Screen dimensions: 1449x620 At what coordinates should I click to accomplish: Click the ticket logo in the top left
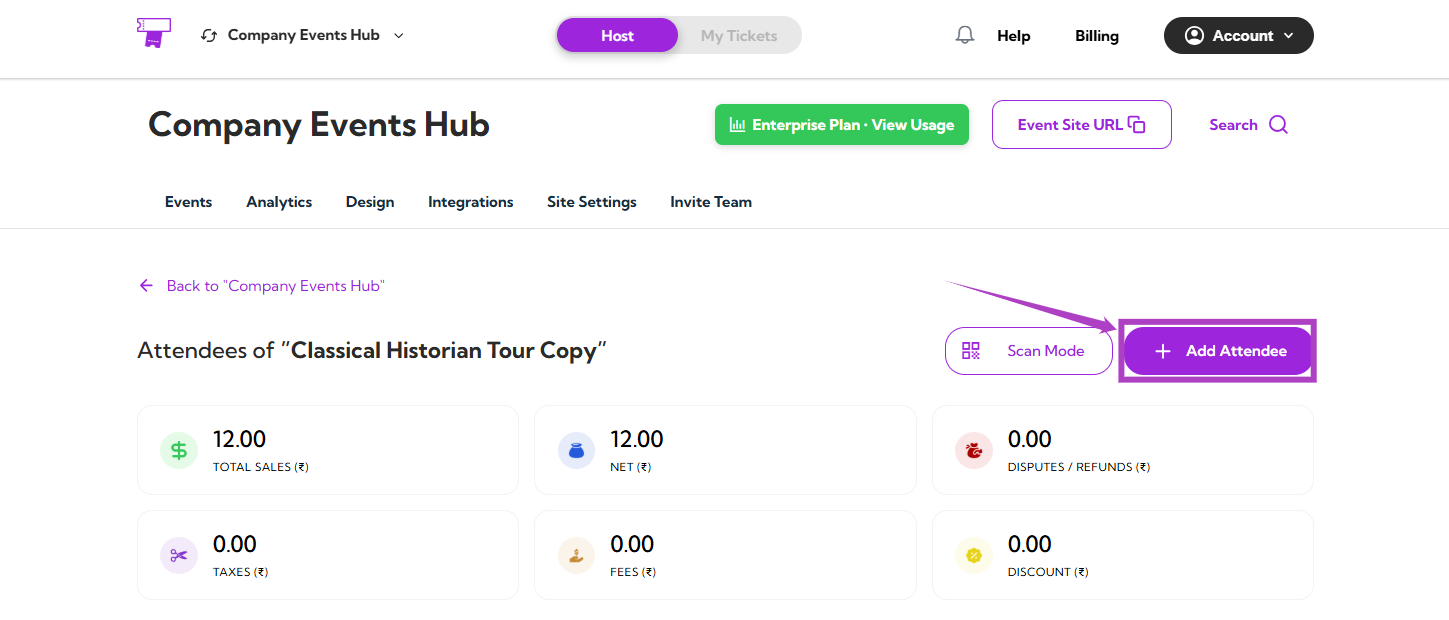click(x=152, y=33)
